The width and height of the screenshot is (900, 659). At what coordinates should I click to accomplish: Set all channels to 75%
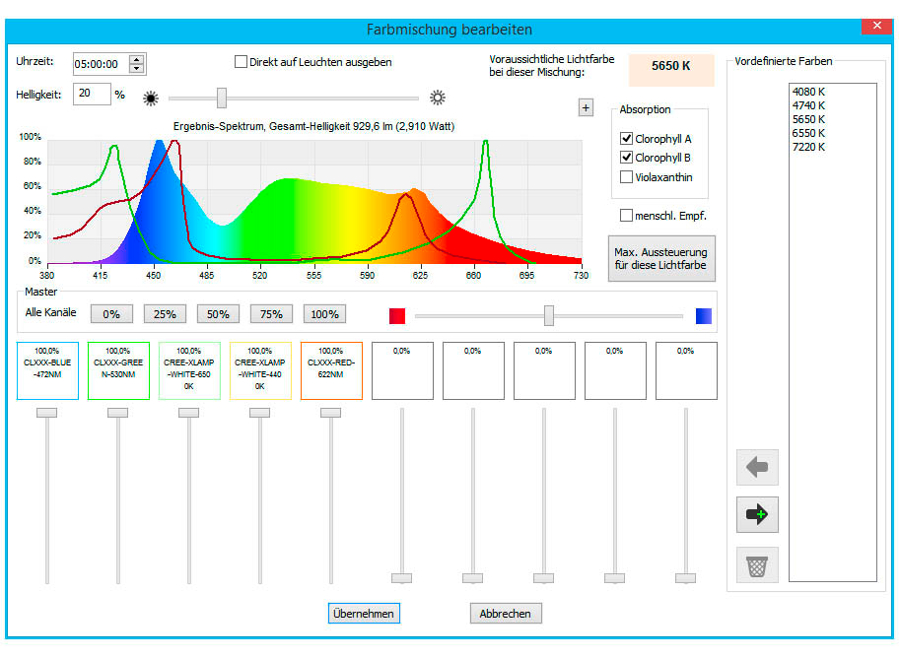[x=271, y=314]
